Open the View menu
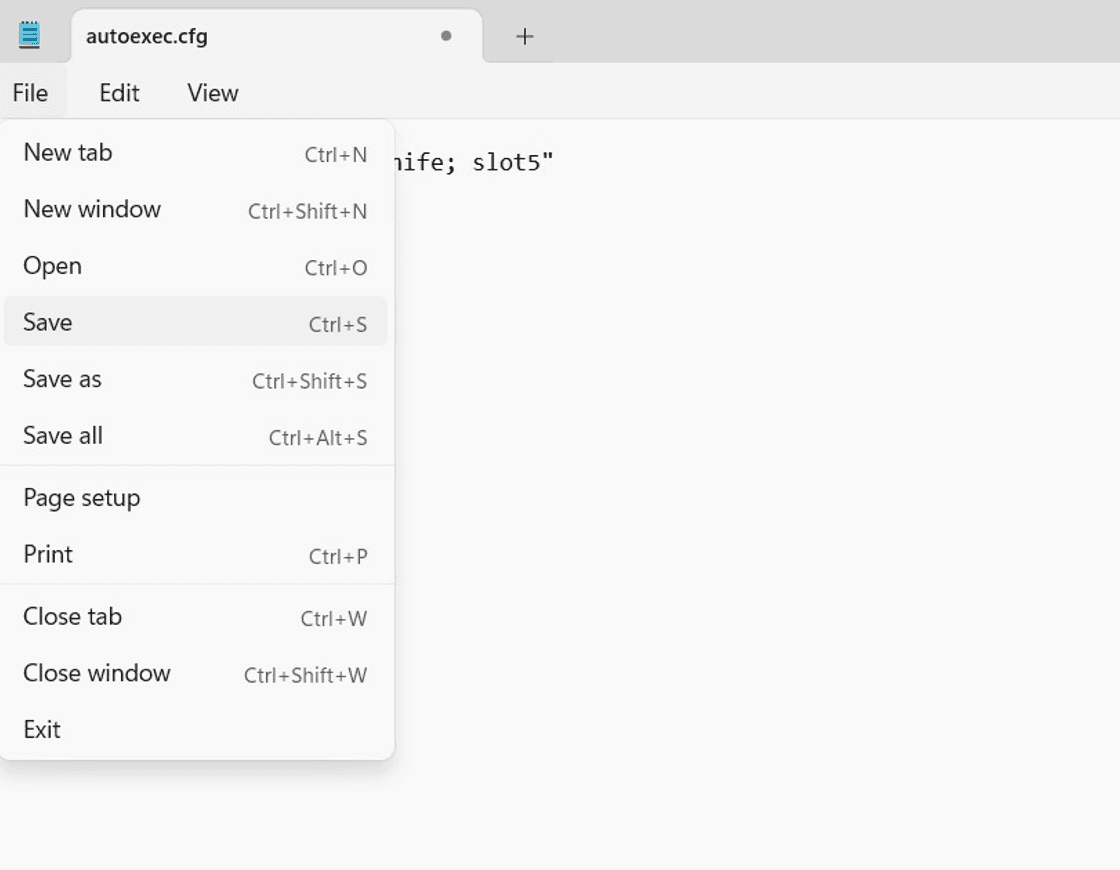Screen dimensions: 1120x870 (212, 93)
